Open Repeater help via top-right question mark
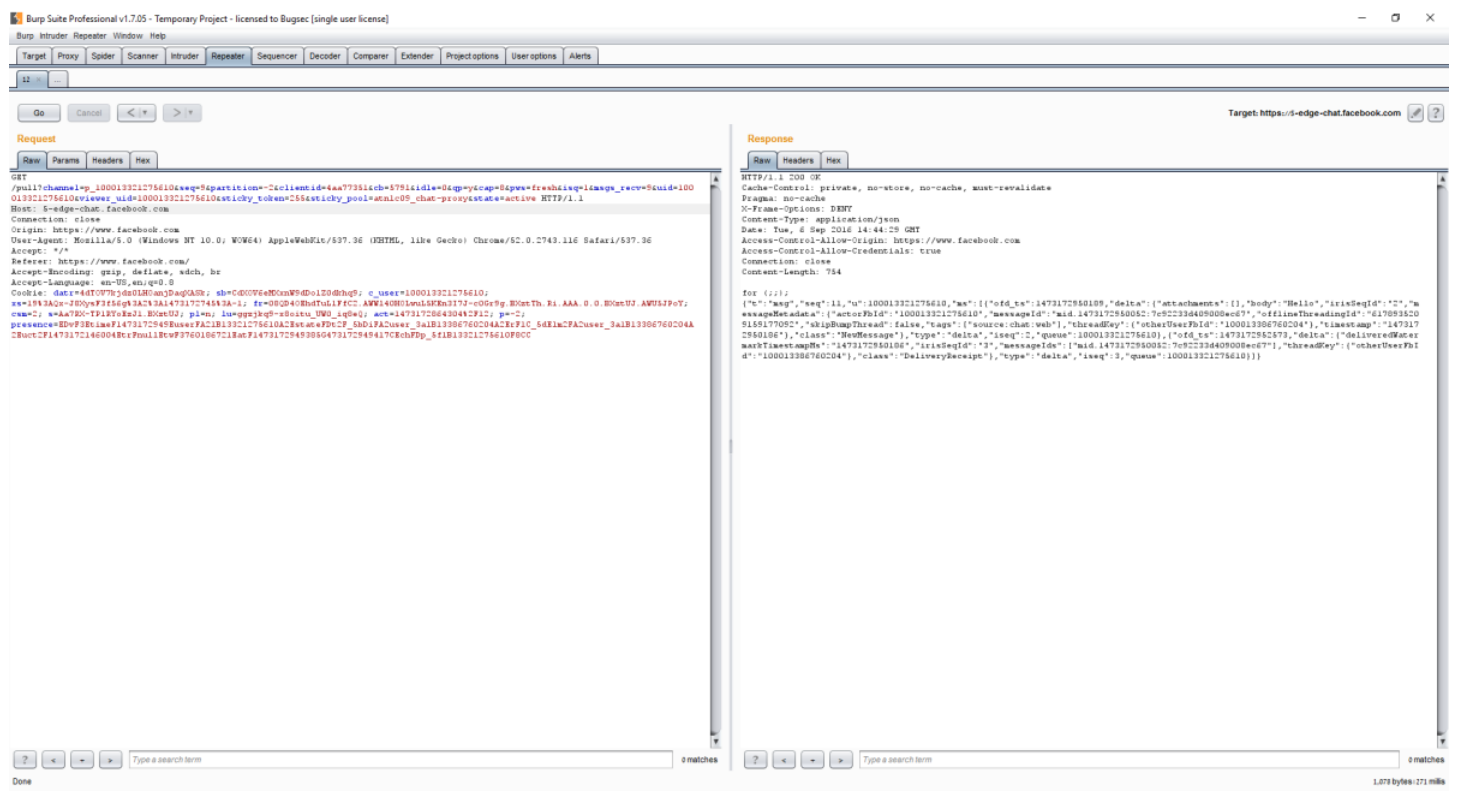This screenshot has width=1458, height=797. point(1436,113)
